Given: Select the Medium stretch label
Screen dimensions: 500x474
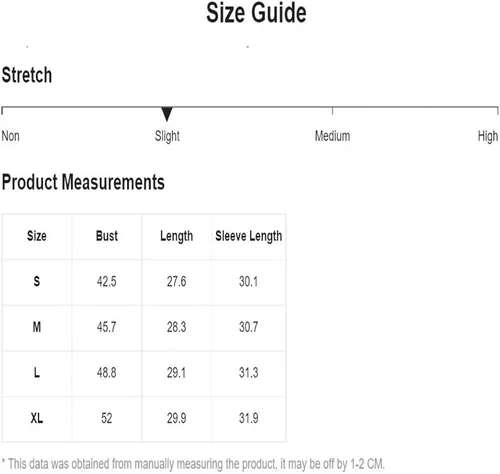Looking at the screenshot, I should pyautogui.click(x=332, y=136).
